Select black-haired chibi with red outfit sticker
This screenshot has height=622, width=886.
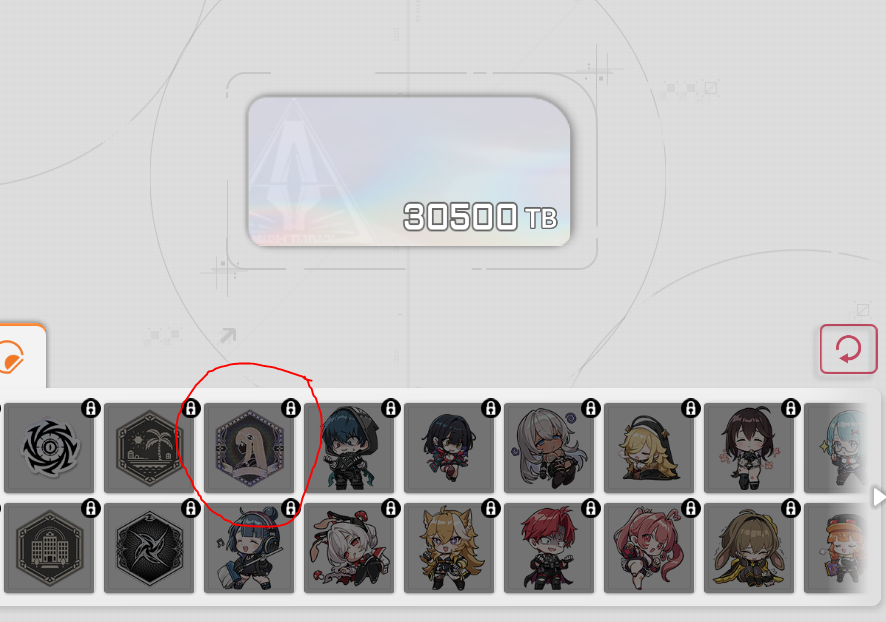(449, 447)
